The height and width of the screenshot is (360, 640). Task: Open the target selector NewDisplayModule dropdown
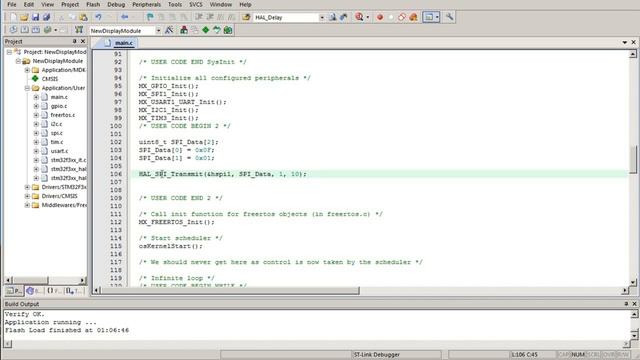point(158,31)
